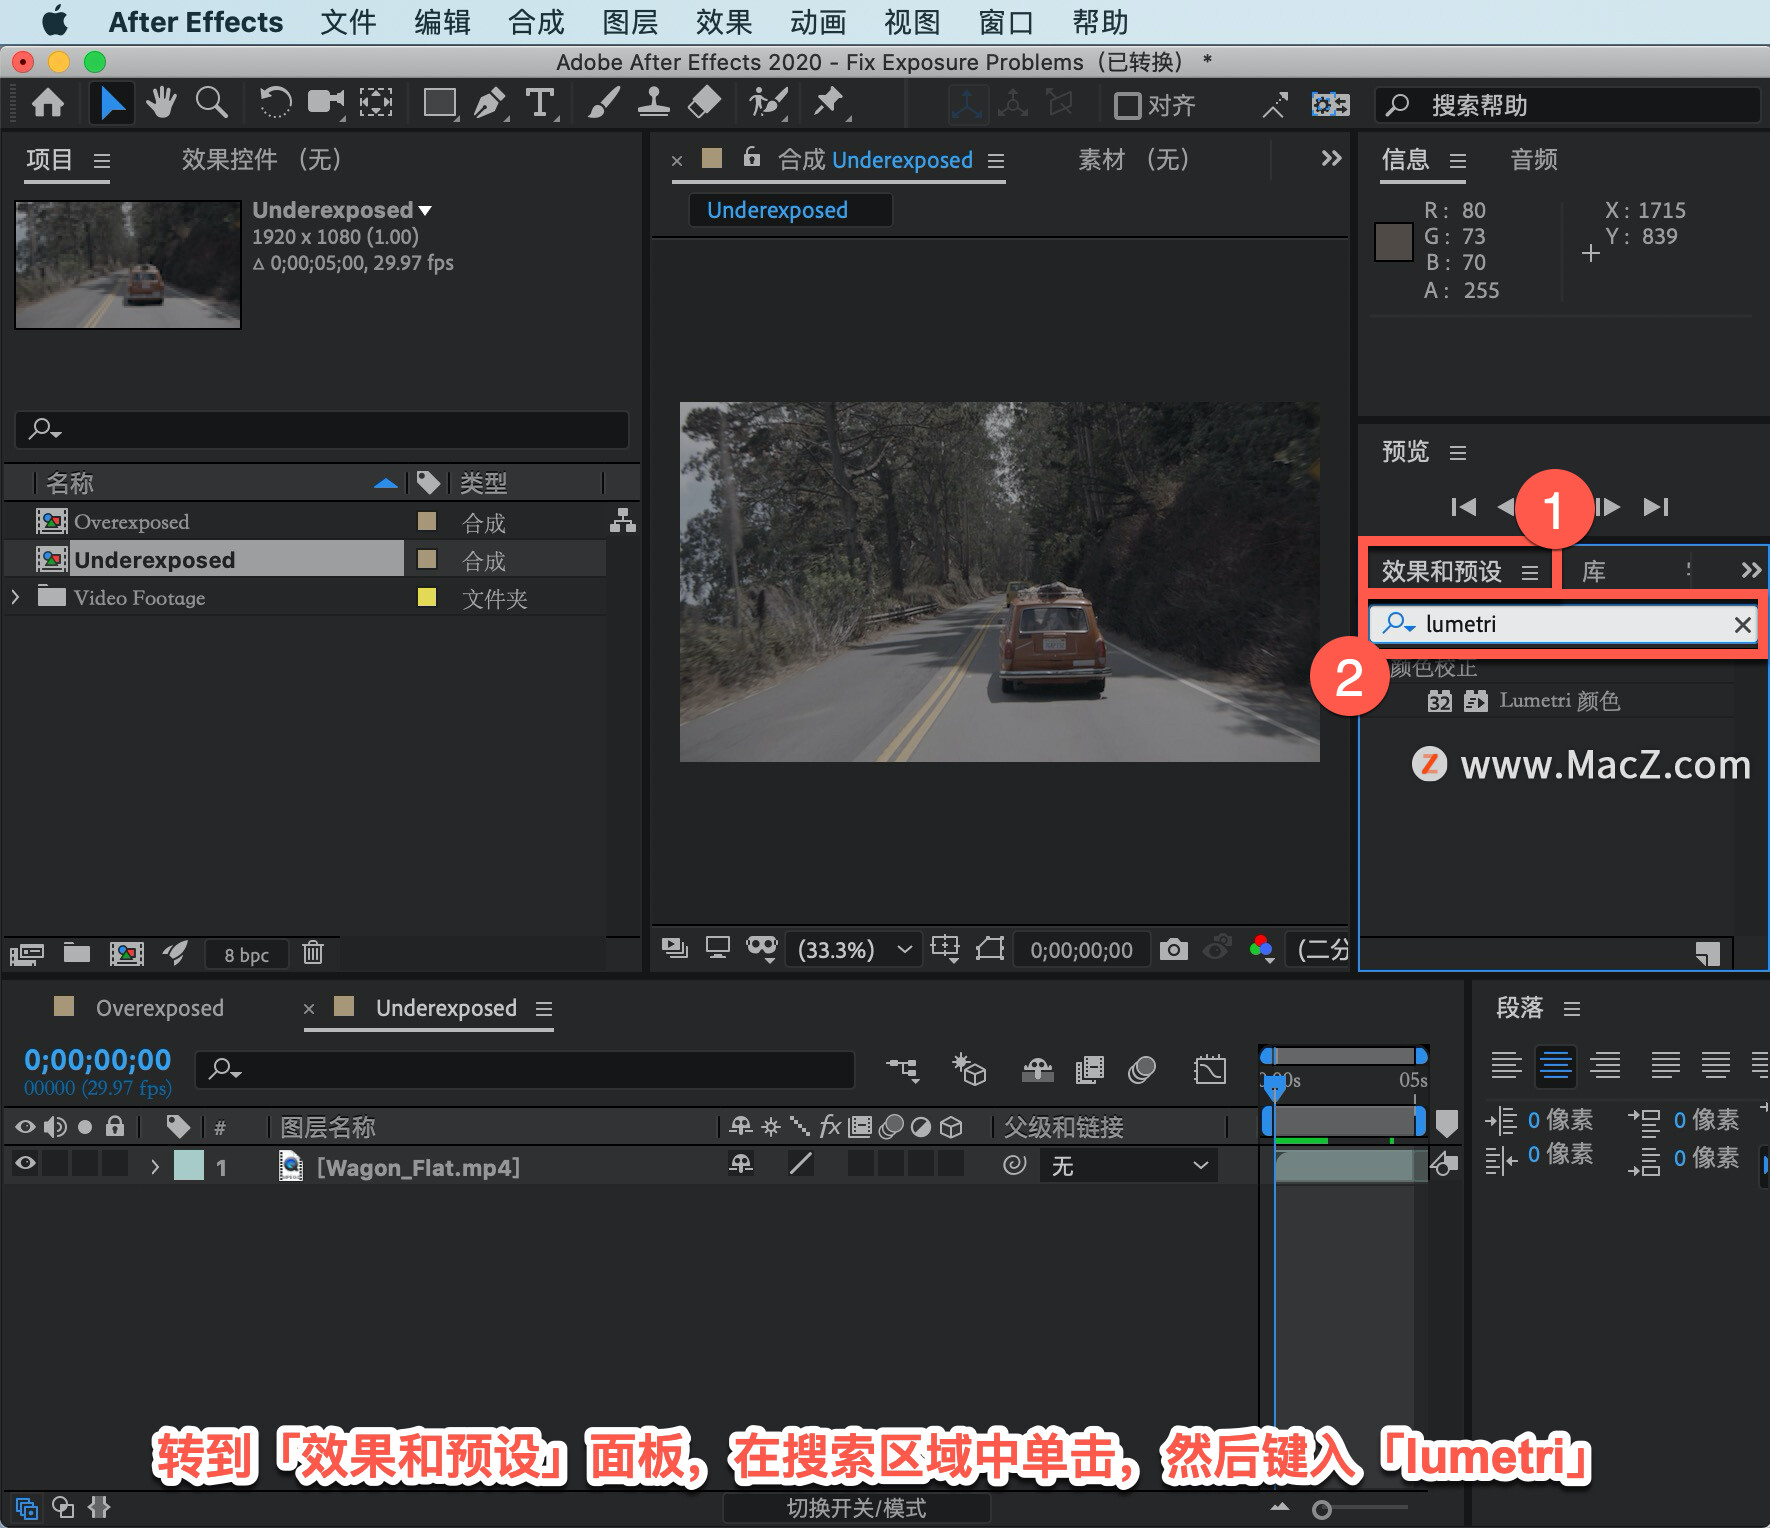The image size is (1770, 1528).
Task: Clear the lumetri search text
Action: tap(1742, 625)
